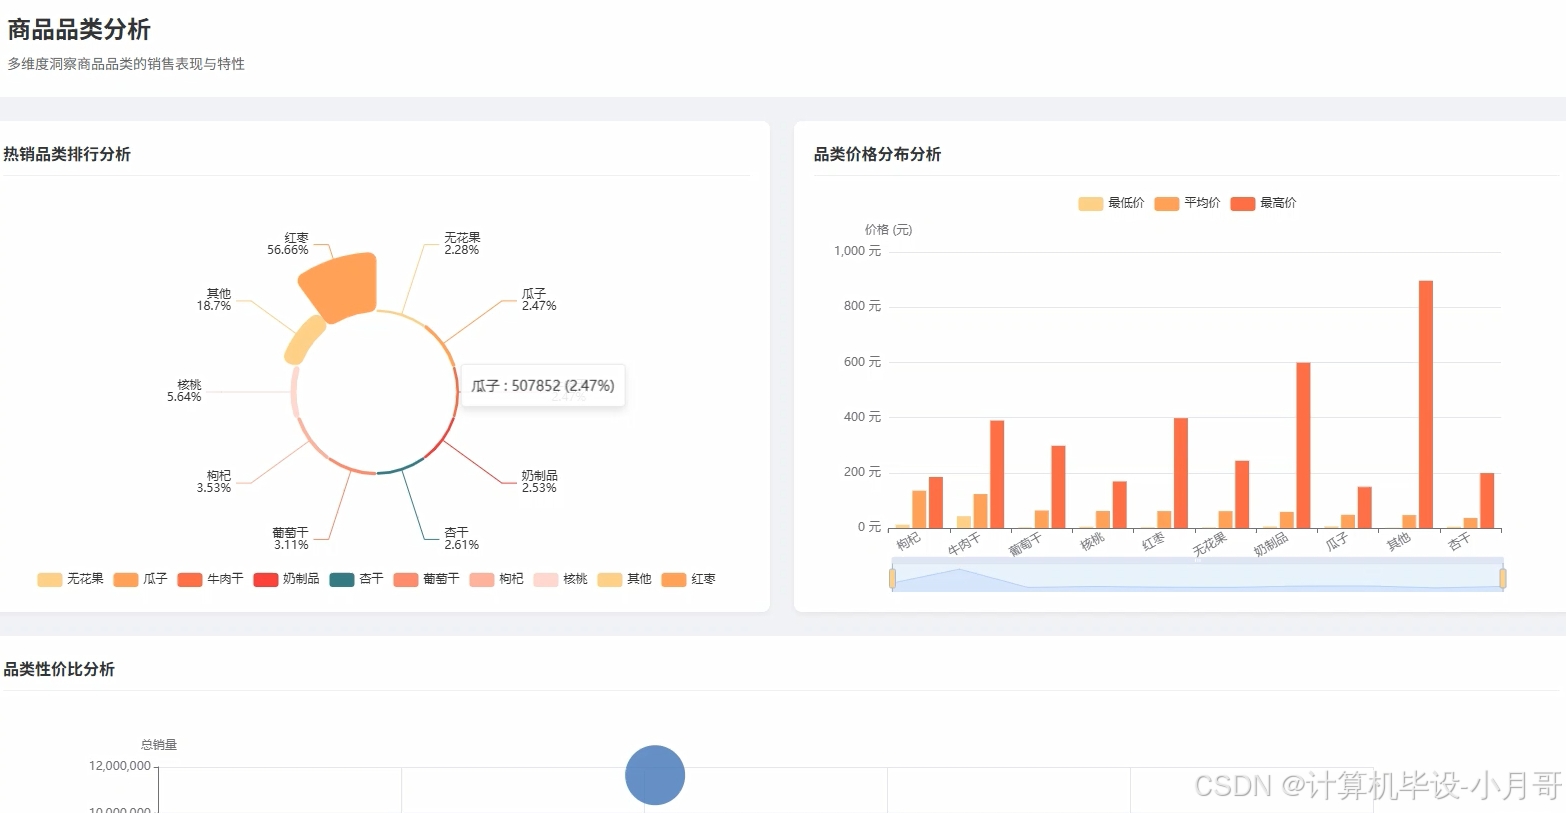Click the 商品品类分析 page title
The width and height of the screenshot is (1566, 813).
(79, 30)
